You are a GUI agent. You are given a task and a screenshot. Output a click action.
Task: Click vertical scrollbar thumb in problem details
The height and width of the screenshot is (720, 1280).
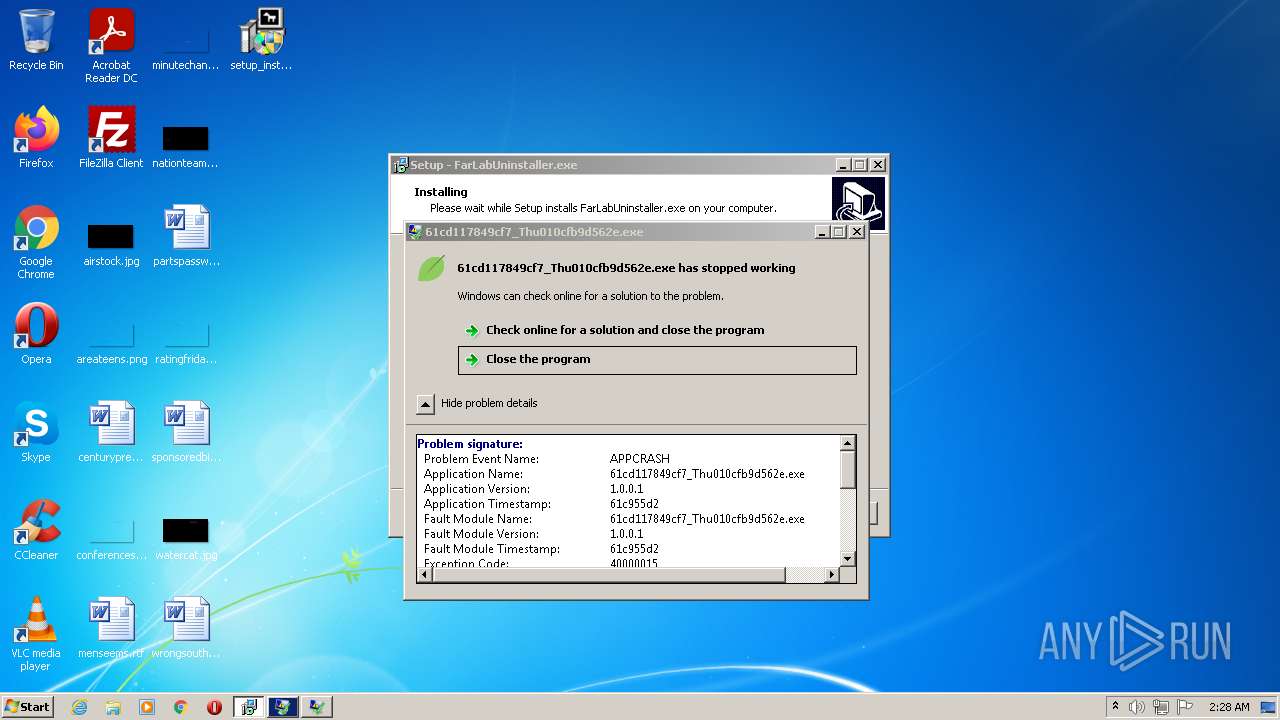pos(847,470)
